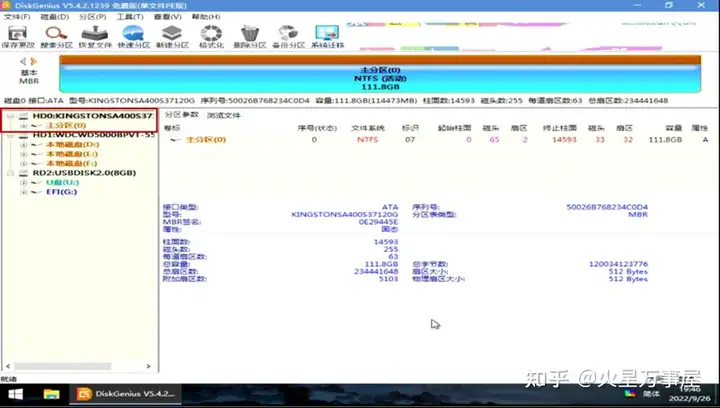Click the disk icon beside HD1:WDCWD5000BPVT
This screenshot has height=408, width=720.
[23, 135]
